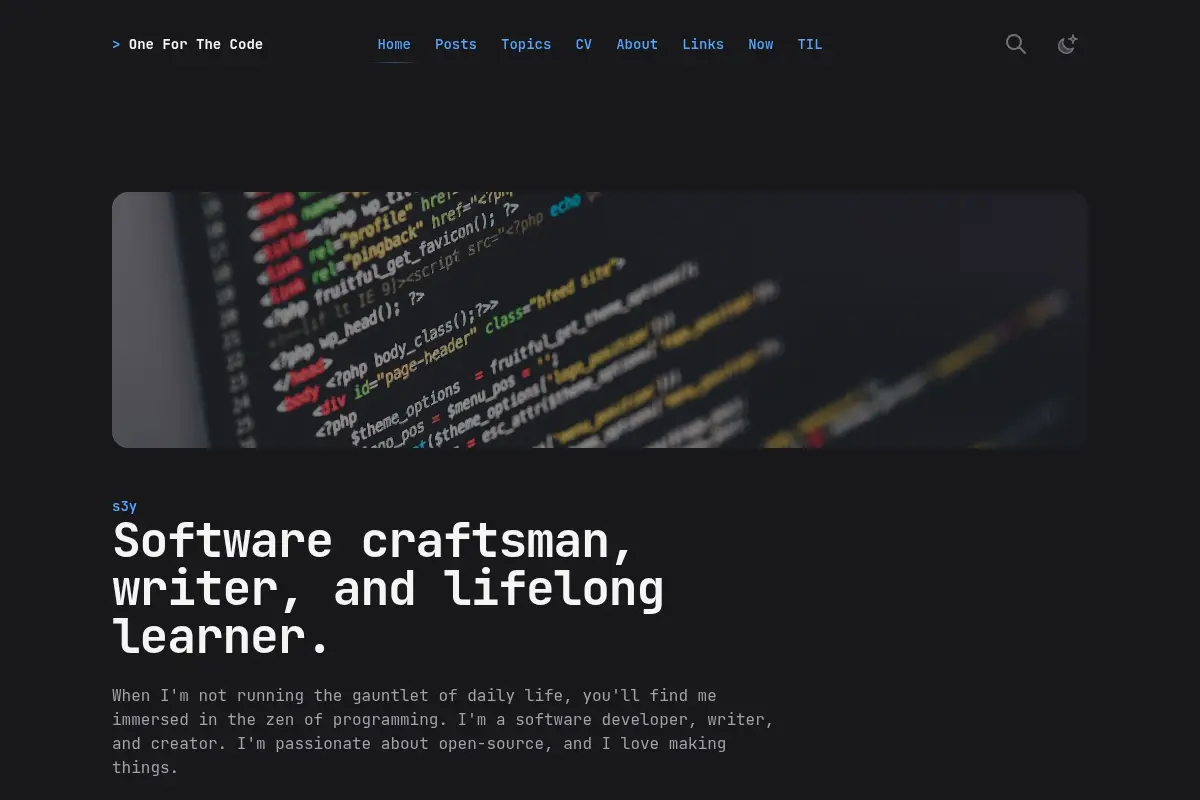
Task: Select the Home nav item
Action: tap(394, 44)
